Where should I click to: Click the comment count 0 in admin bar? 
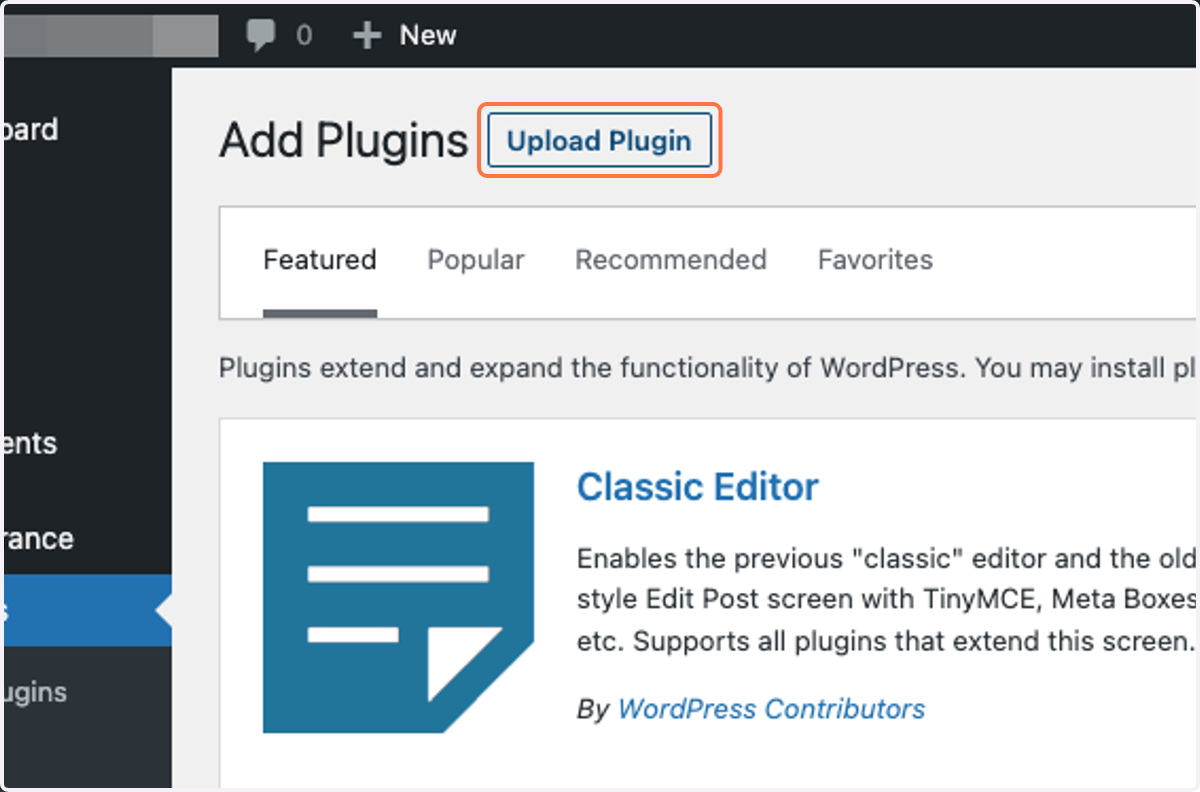(x=304, y=36)
